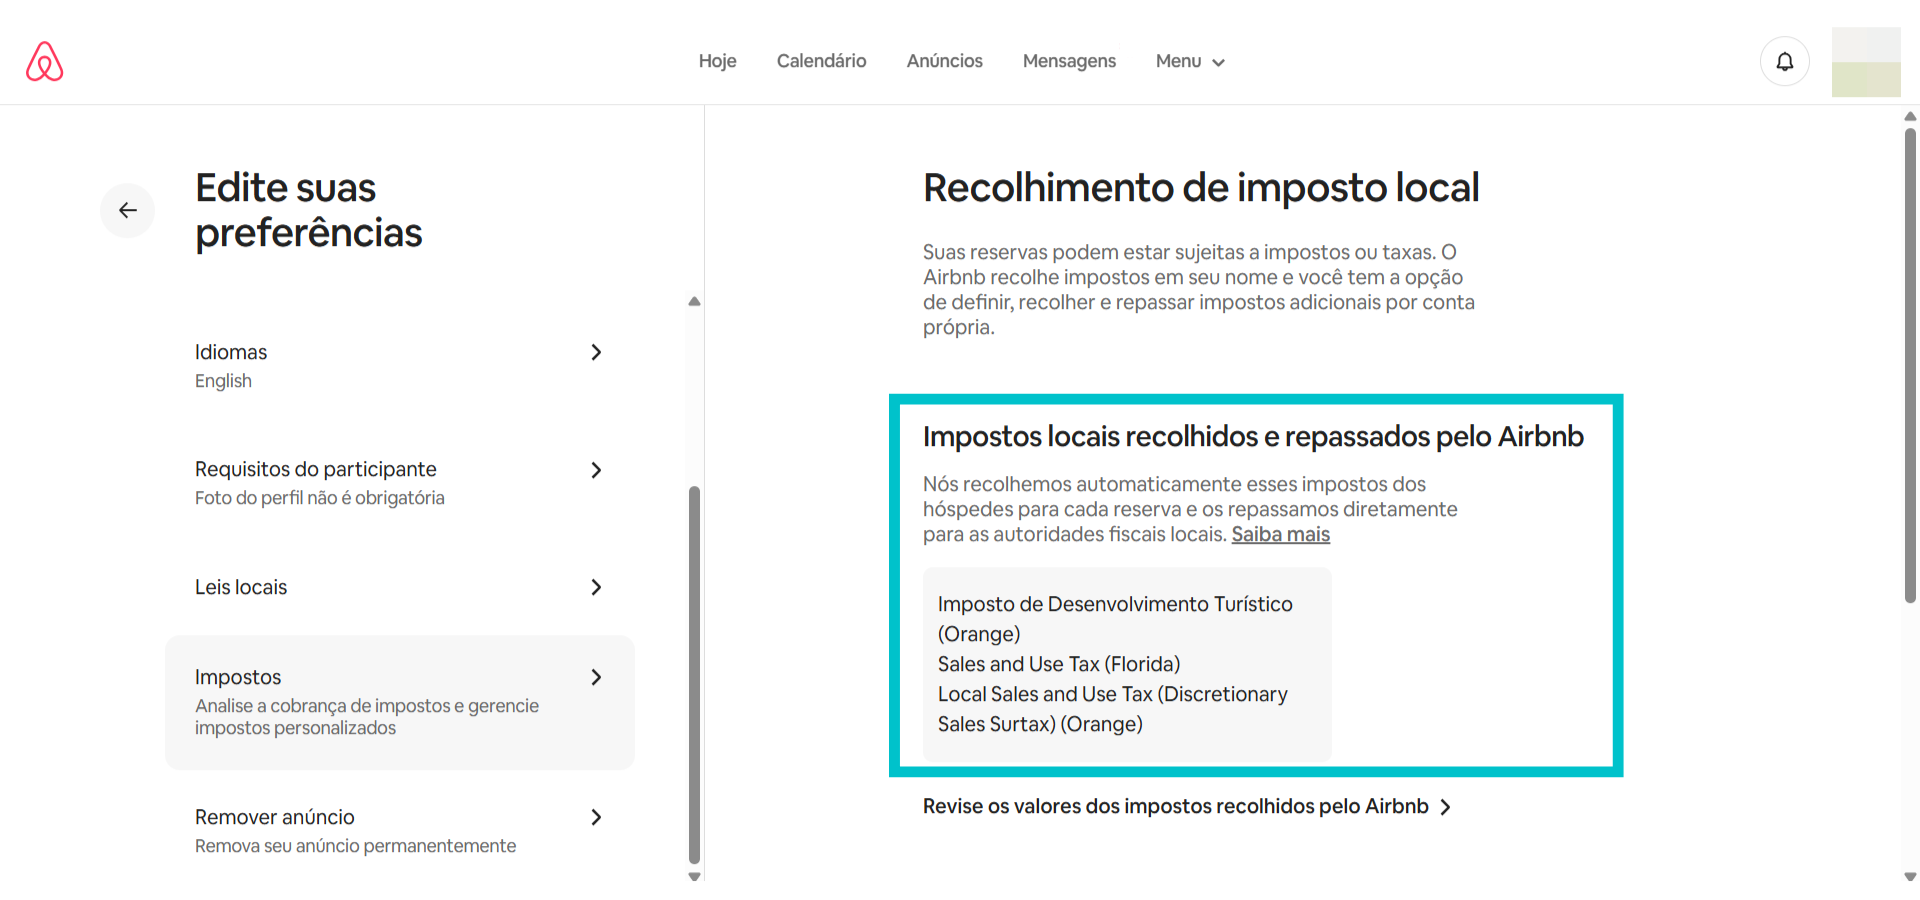
Task: Open the profile avatar thumbnail
Action: (x=1865, y=62)
